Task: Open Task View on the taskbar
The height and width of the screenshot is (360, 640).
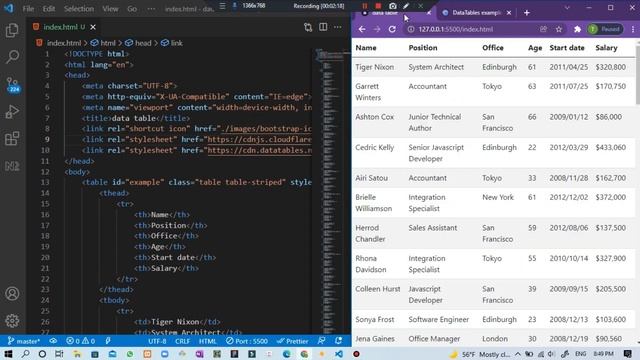Action: (59, 354)
